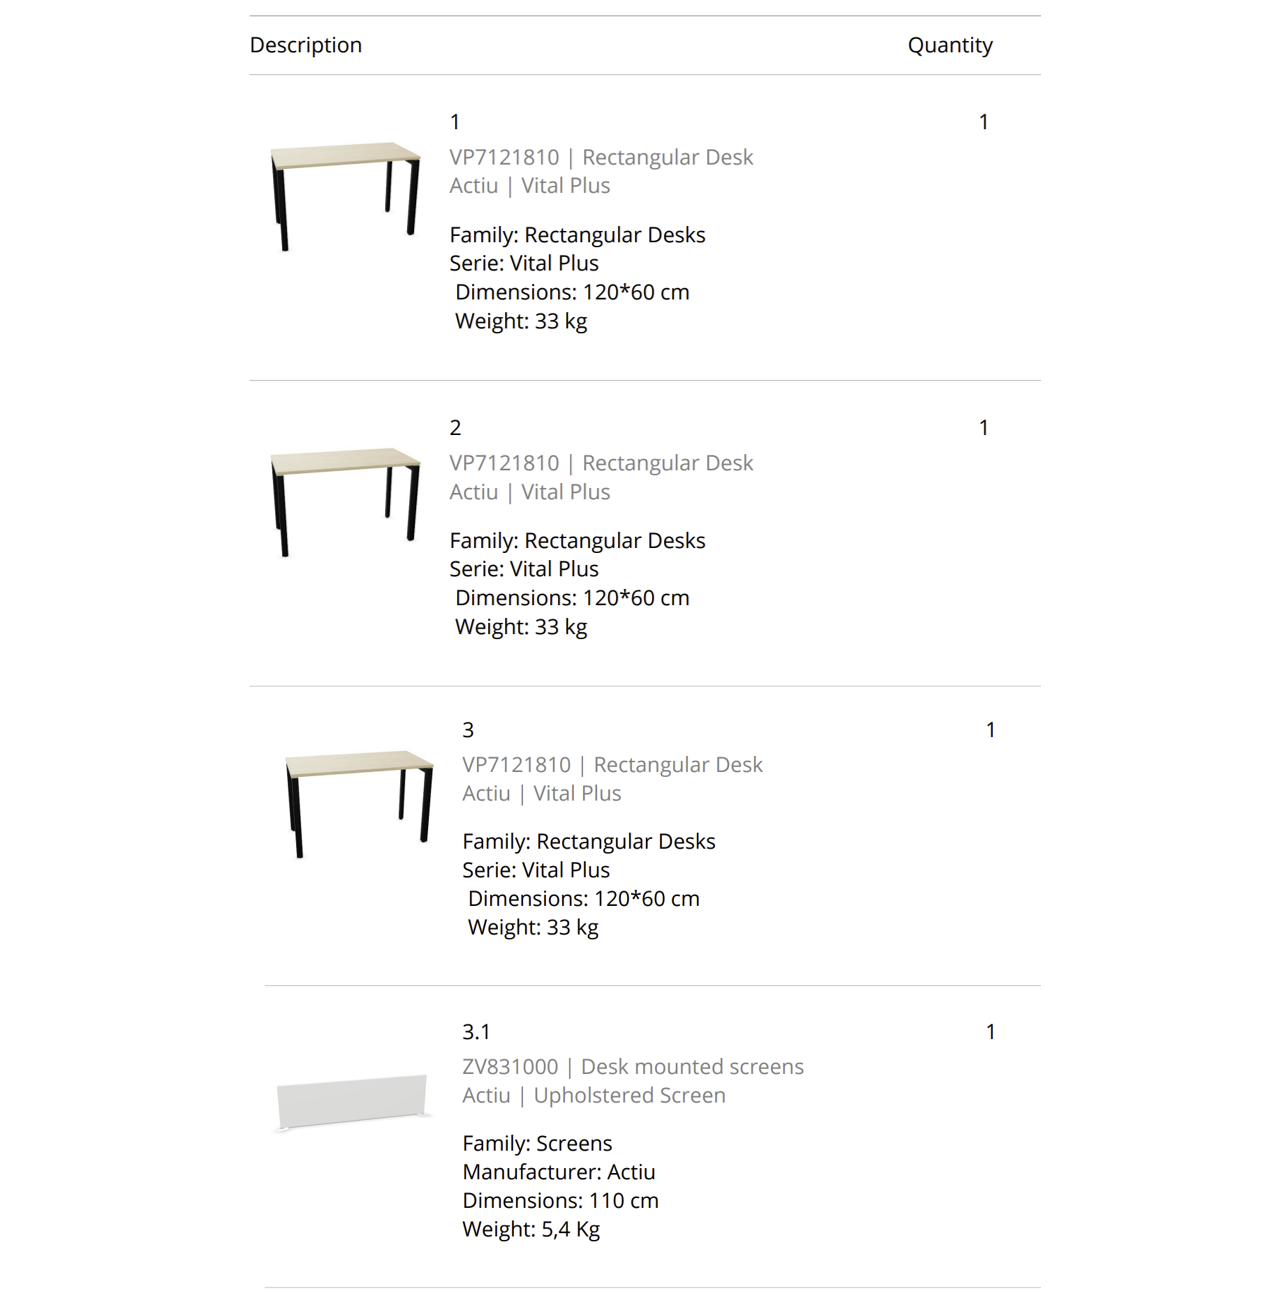The height and width of the screenshot is (1292, 1268).
Task: Select the quantity value for item 1
Action: [x=984, y=122]
